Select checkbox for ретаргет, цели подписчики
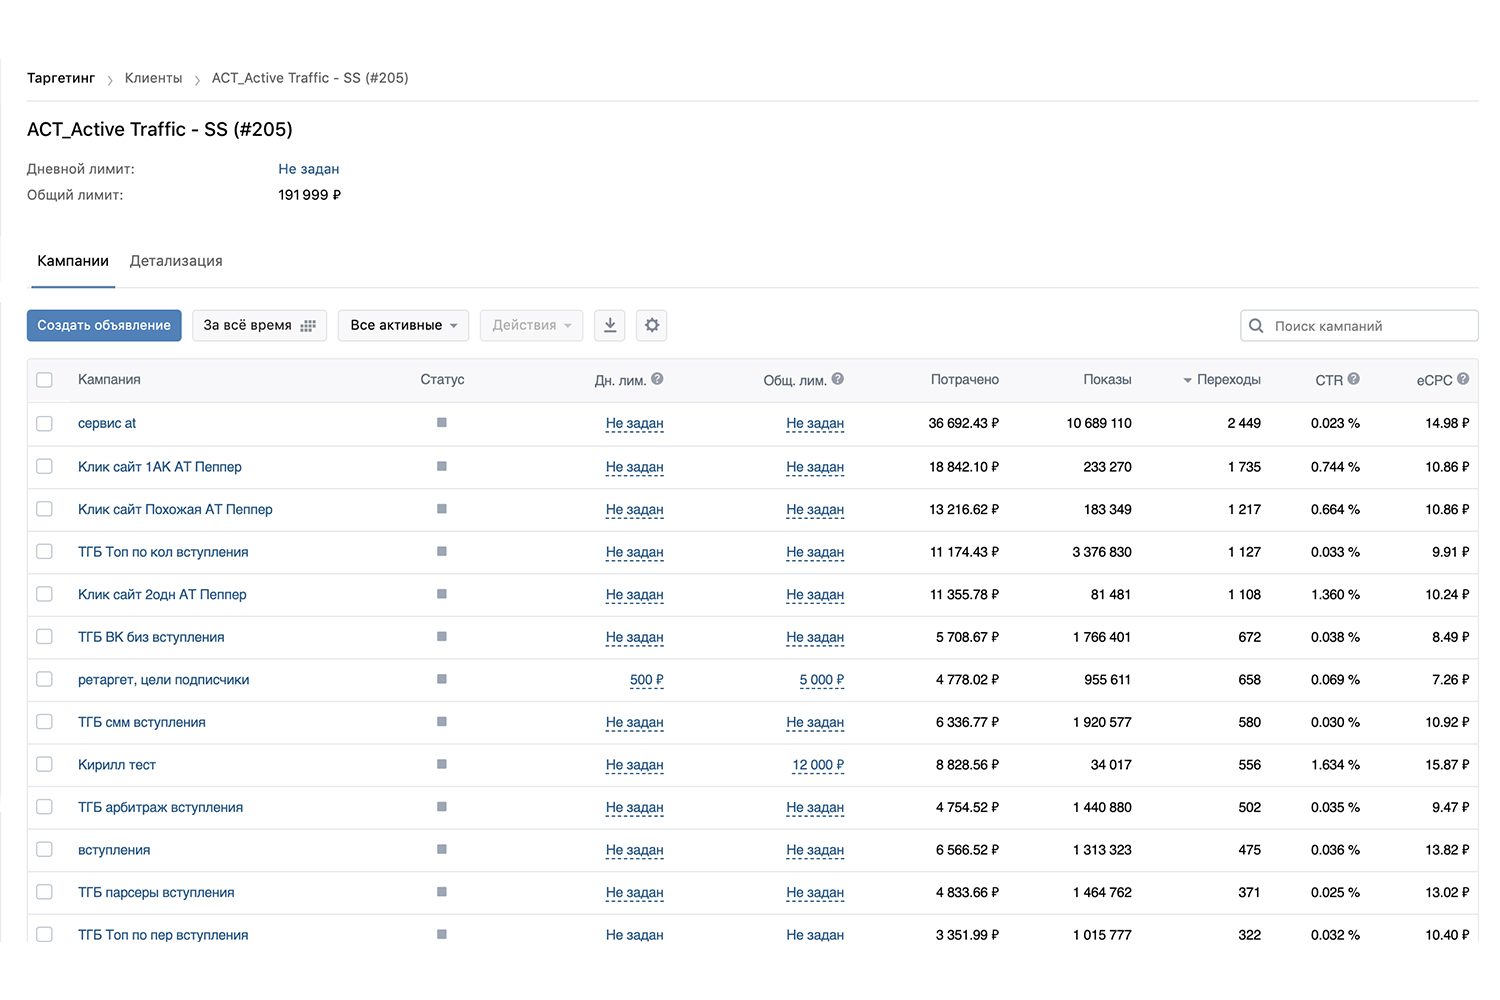The height and width of the screenshot is (1000, 1500). (x=44, y=679)
